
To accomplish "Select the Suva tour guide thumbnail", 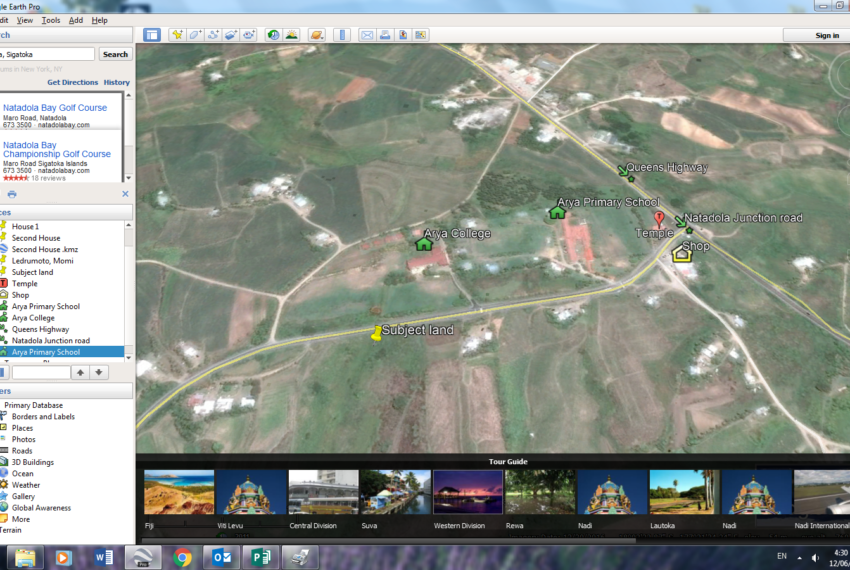I will pyautogui.click(x=395, y=492).
